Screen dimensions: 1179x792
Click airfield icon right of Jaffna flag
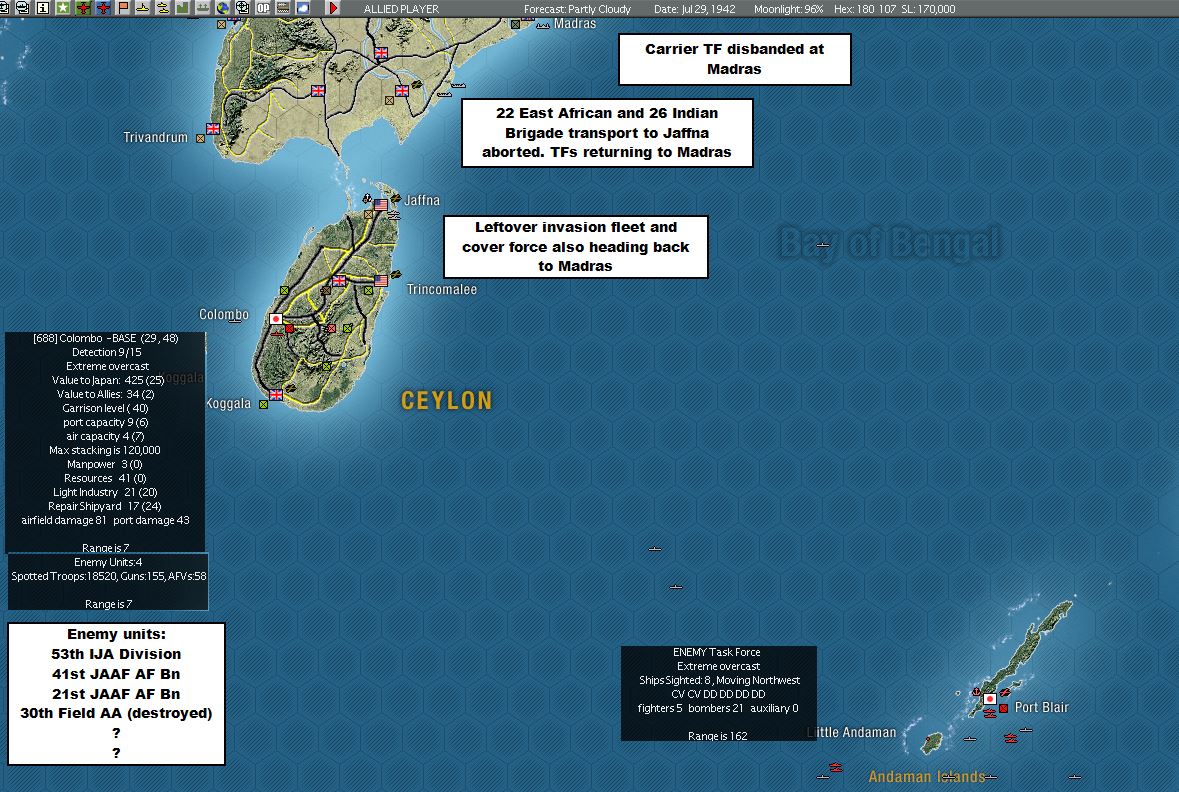(x=396, y=199)
